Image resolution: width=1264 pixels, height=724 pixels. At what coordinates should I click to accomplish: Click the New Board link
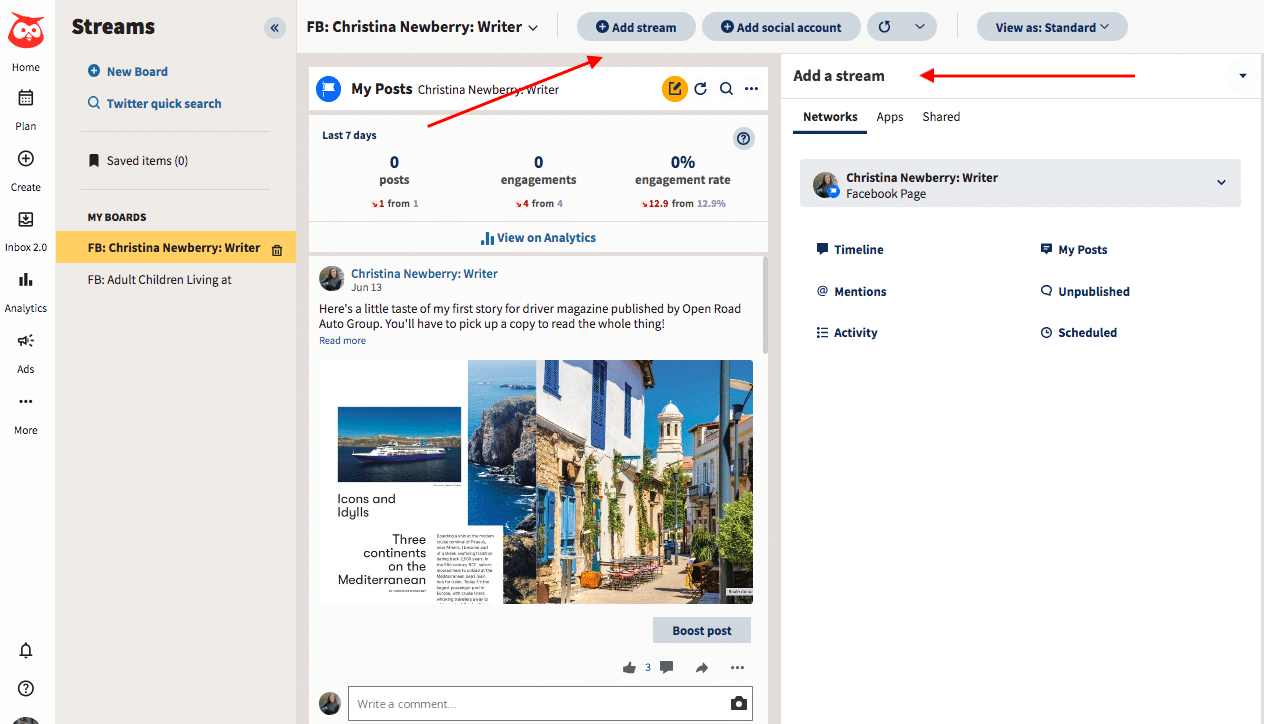coord(127,72)
